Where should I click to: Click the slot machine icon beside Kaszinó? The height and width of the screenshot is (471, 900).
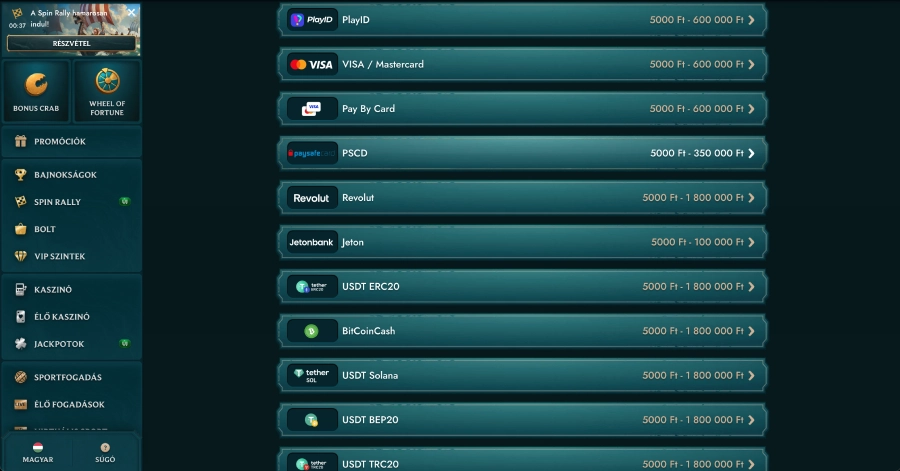click(x=21, y=289)
